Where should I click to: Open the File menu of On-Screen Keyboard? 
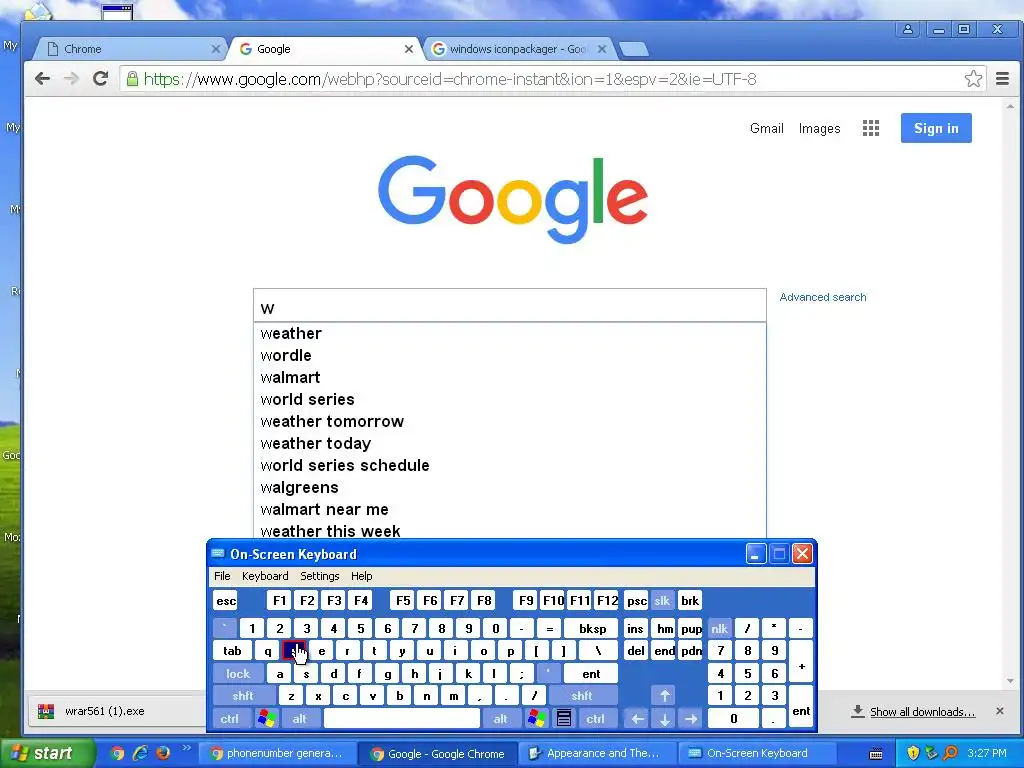pyautogui.click(x=222, y=576)
